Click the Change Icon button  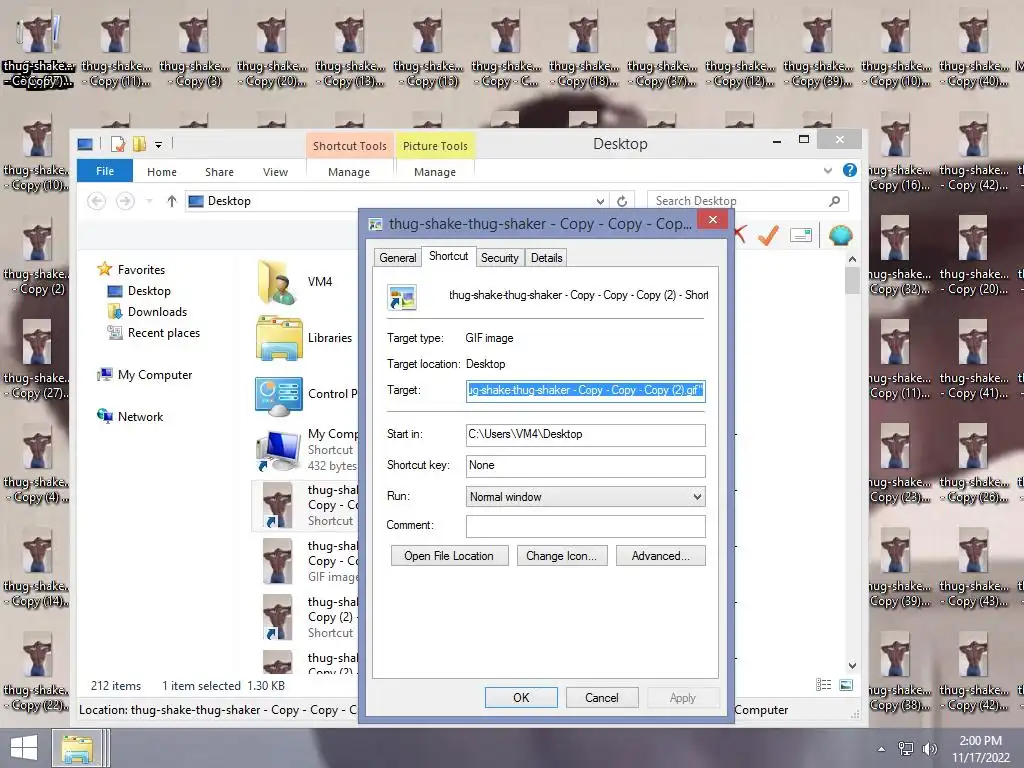pos(562,556)
